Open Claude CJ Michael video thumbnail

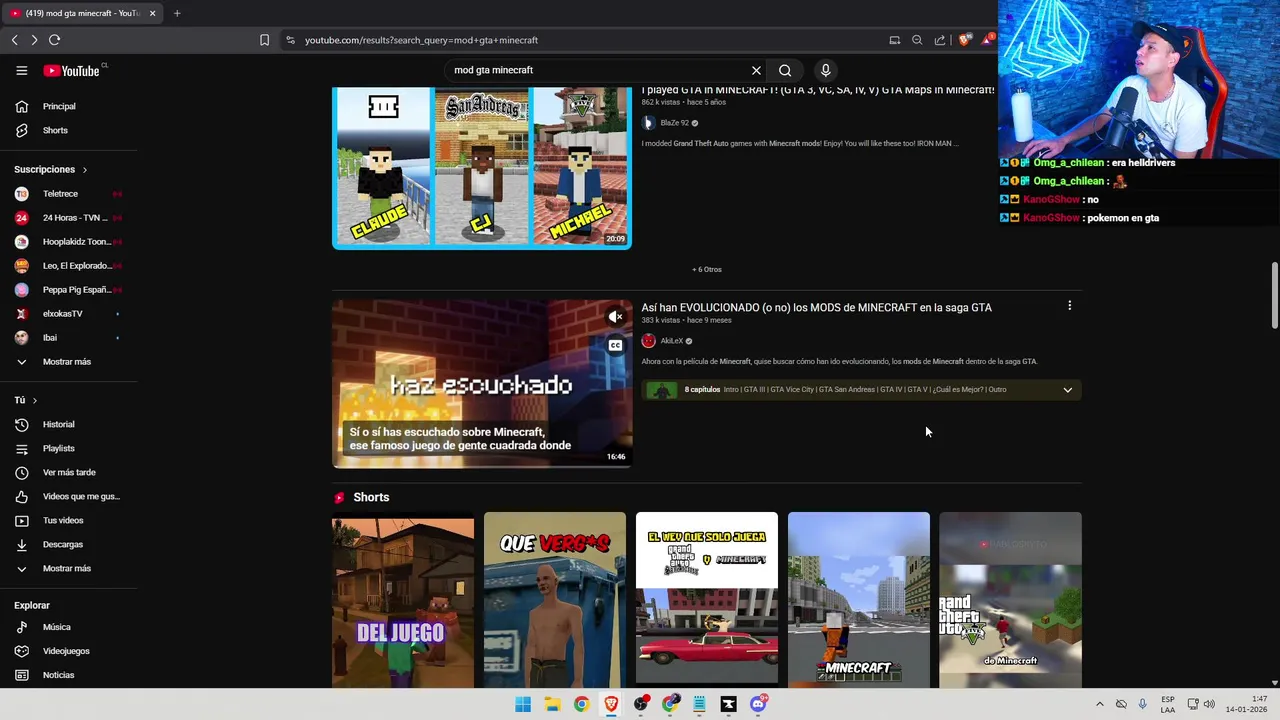(x=482, y=167)
